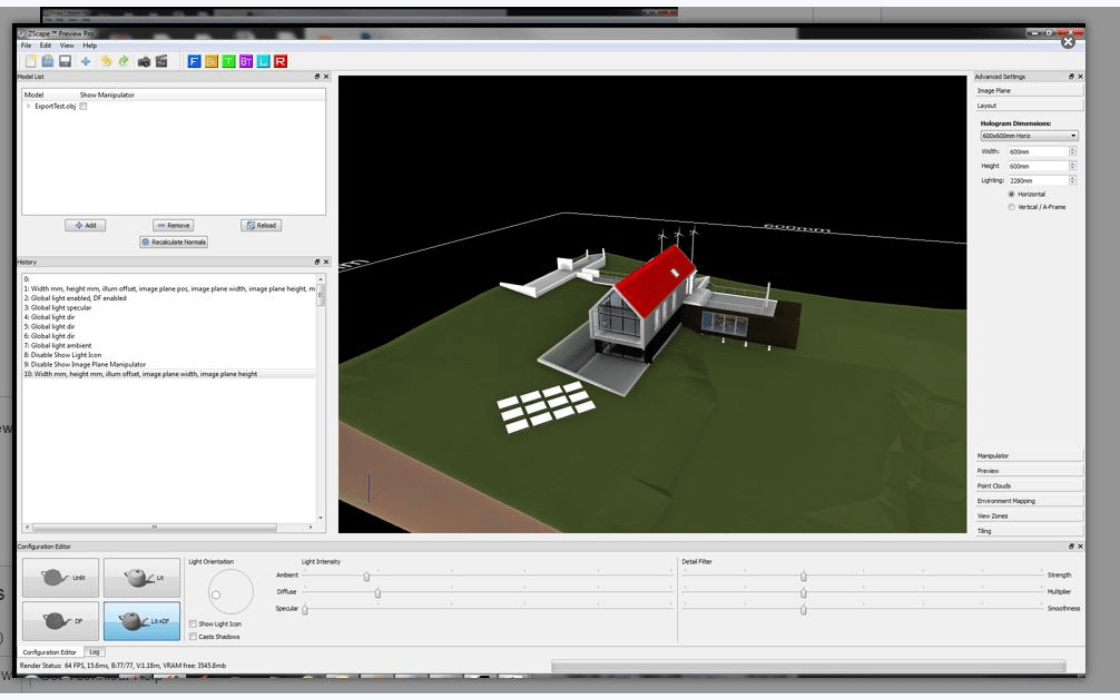1120x700 pixels.
Task: Click the Reload model button
Action: [261, 225]
